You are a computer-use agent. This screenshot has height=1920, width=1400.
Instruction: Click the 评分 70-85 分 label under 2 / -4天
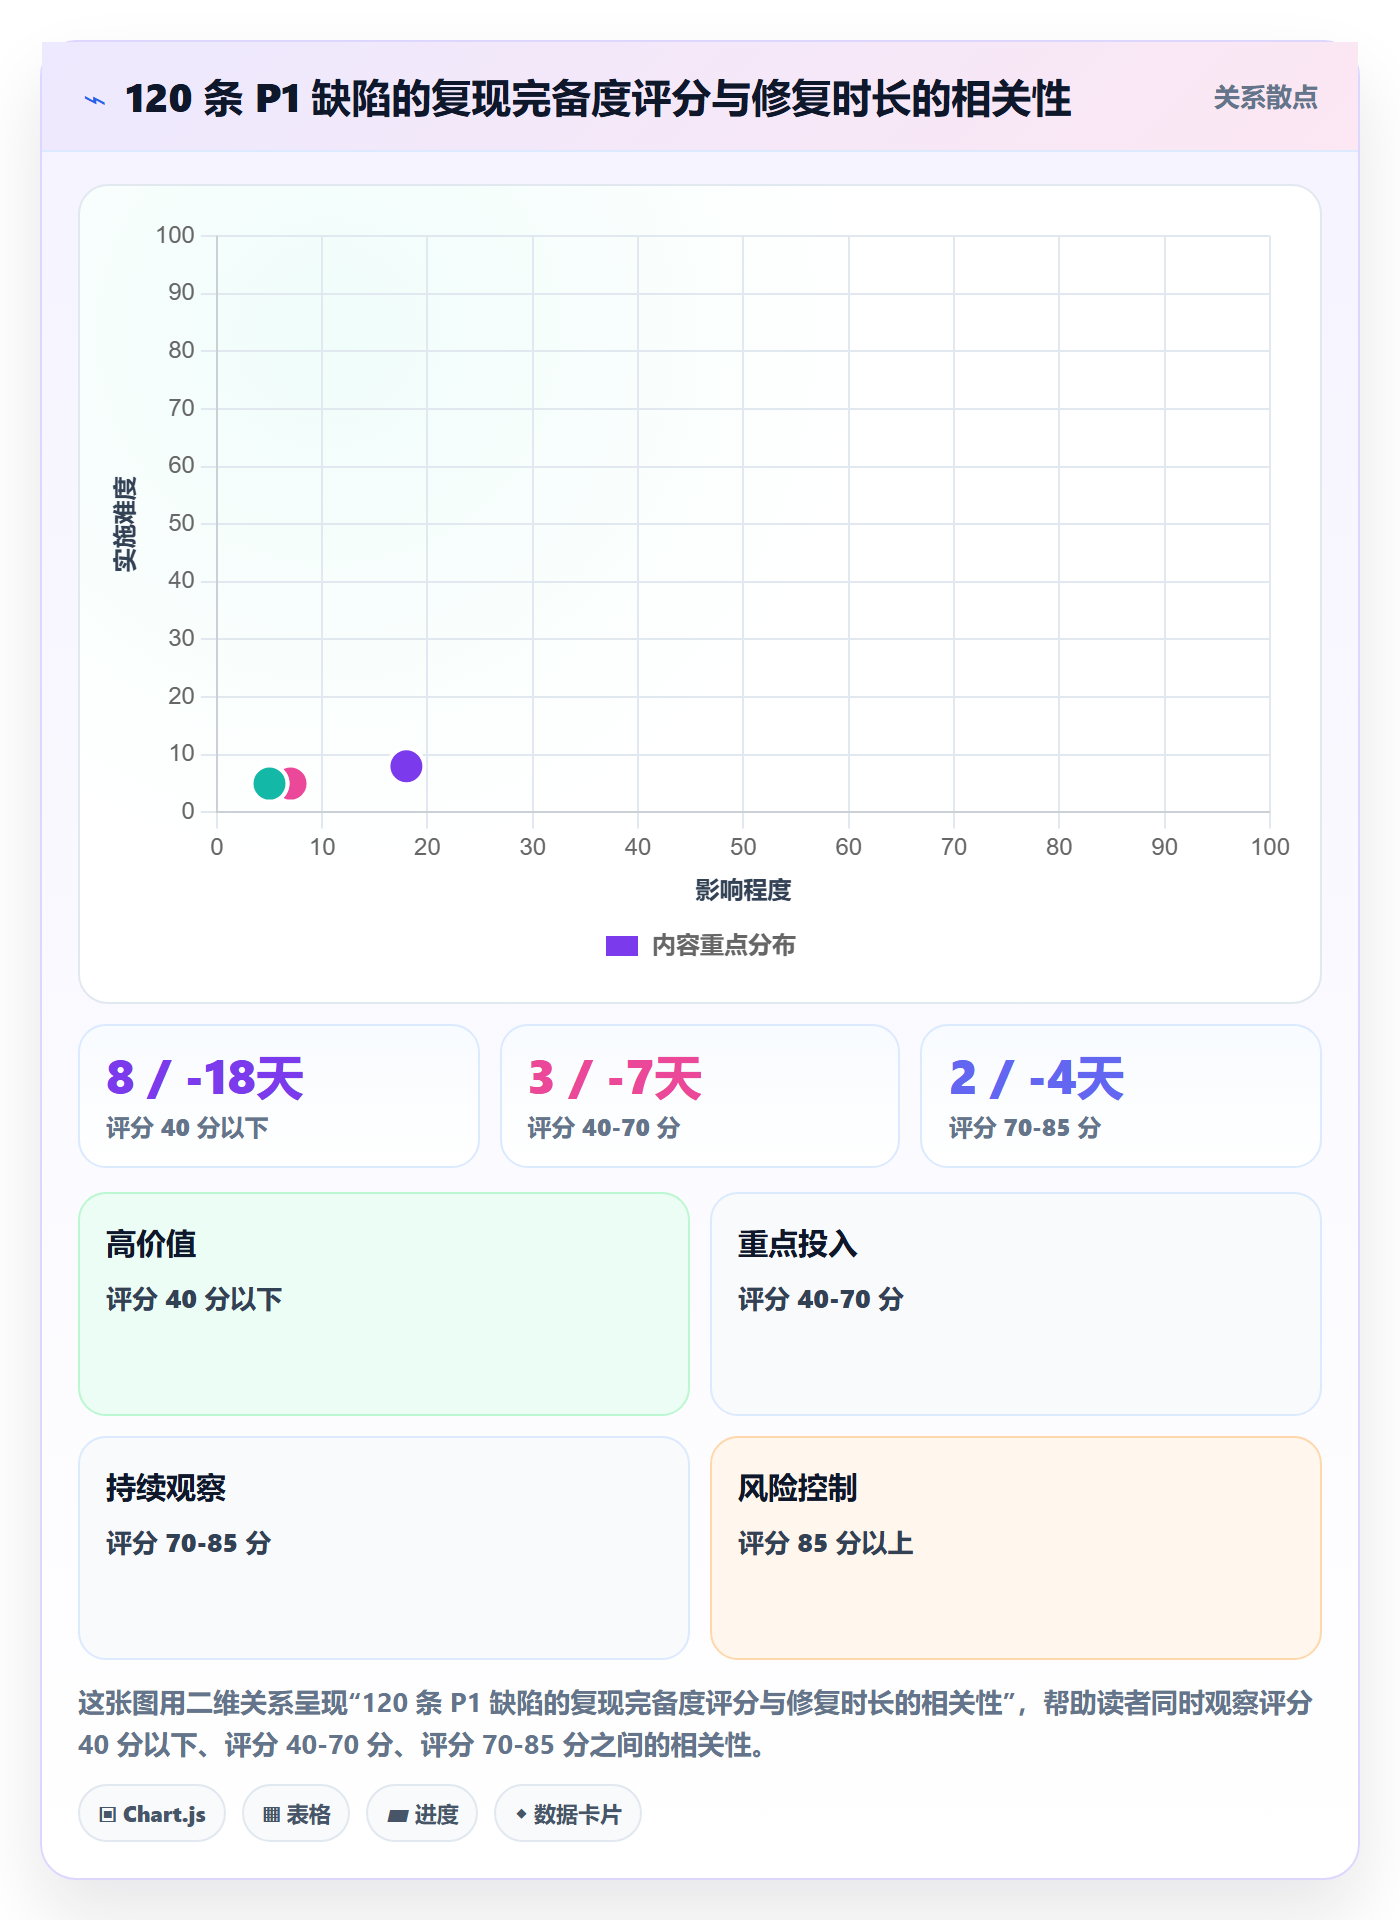click(x=1025, y=1128)
